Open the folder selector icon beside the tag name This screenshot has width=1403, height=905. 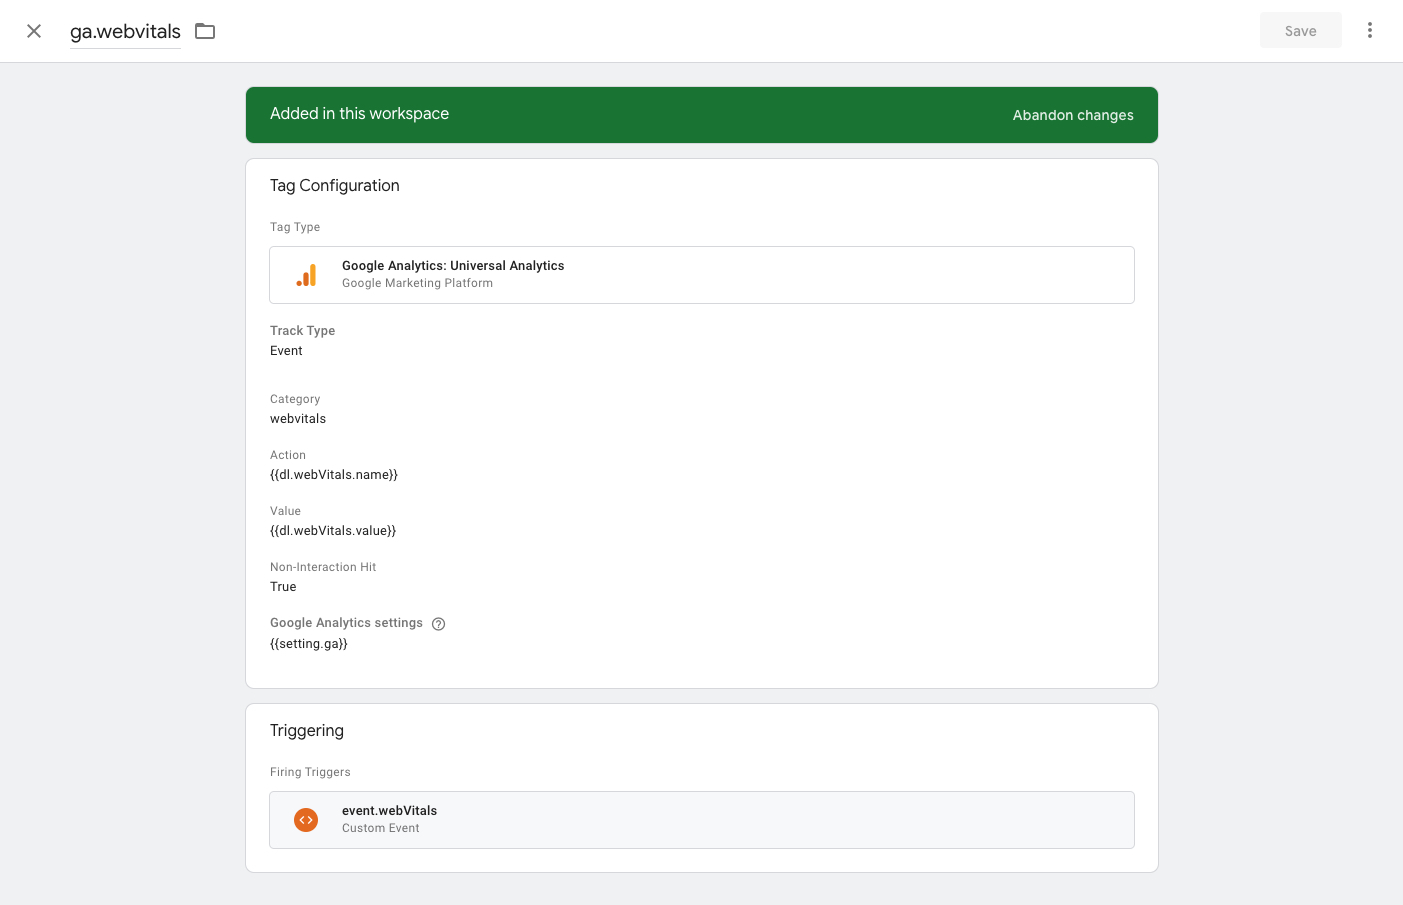coord(205,31)
